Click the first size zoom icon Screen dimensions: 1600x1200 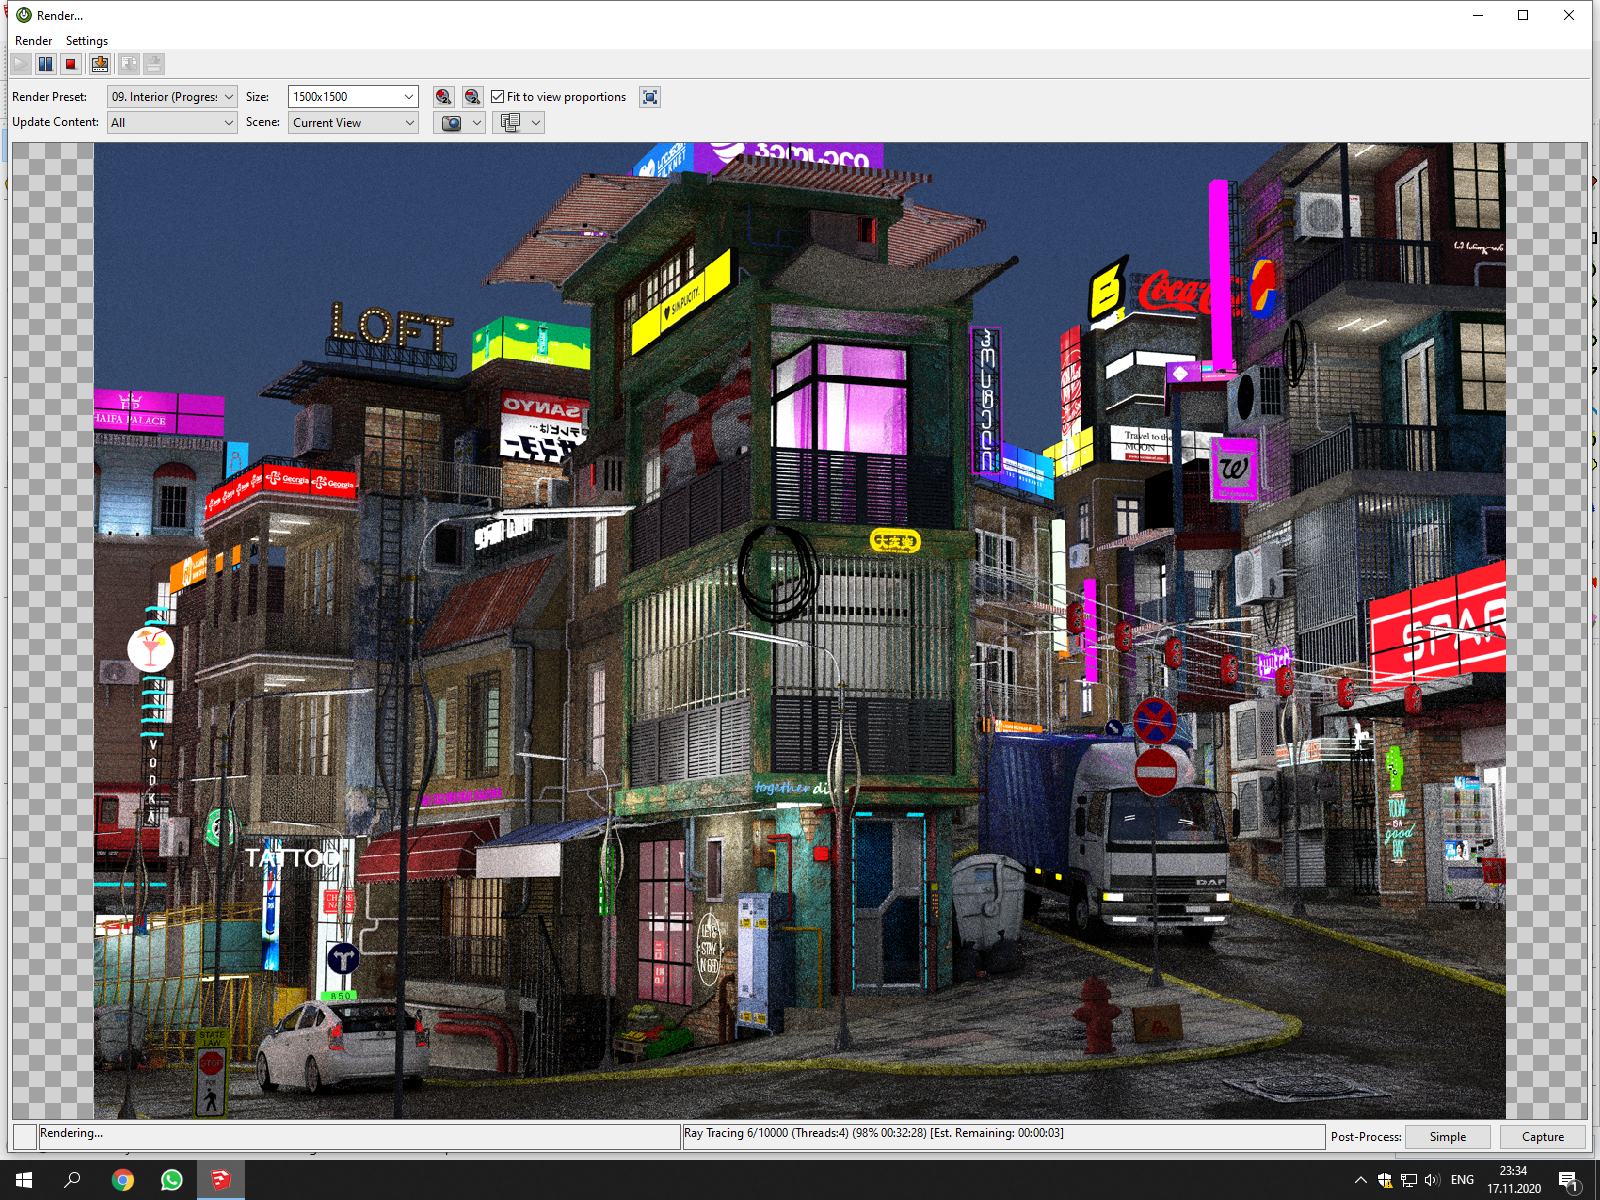(x=443, y=97)
